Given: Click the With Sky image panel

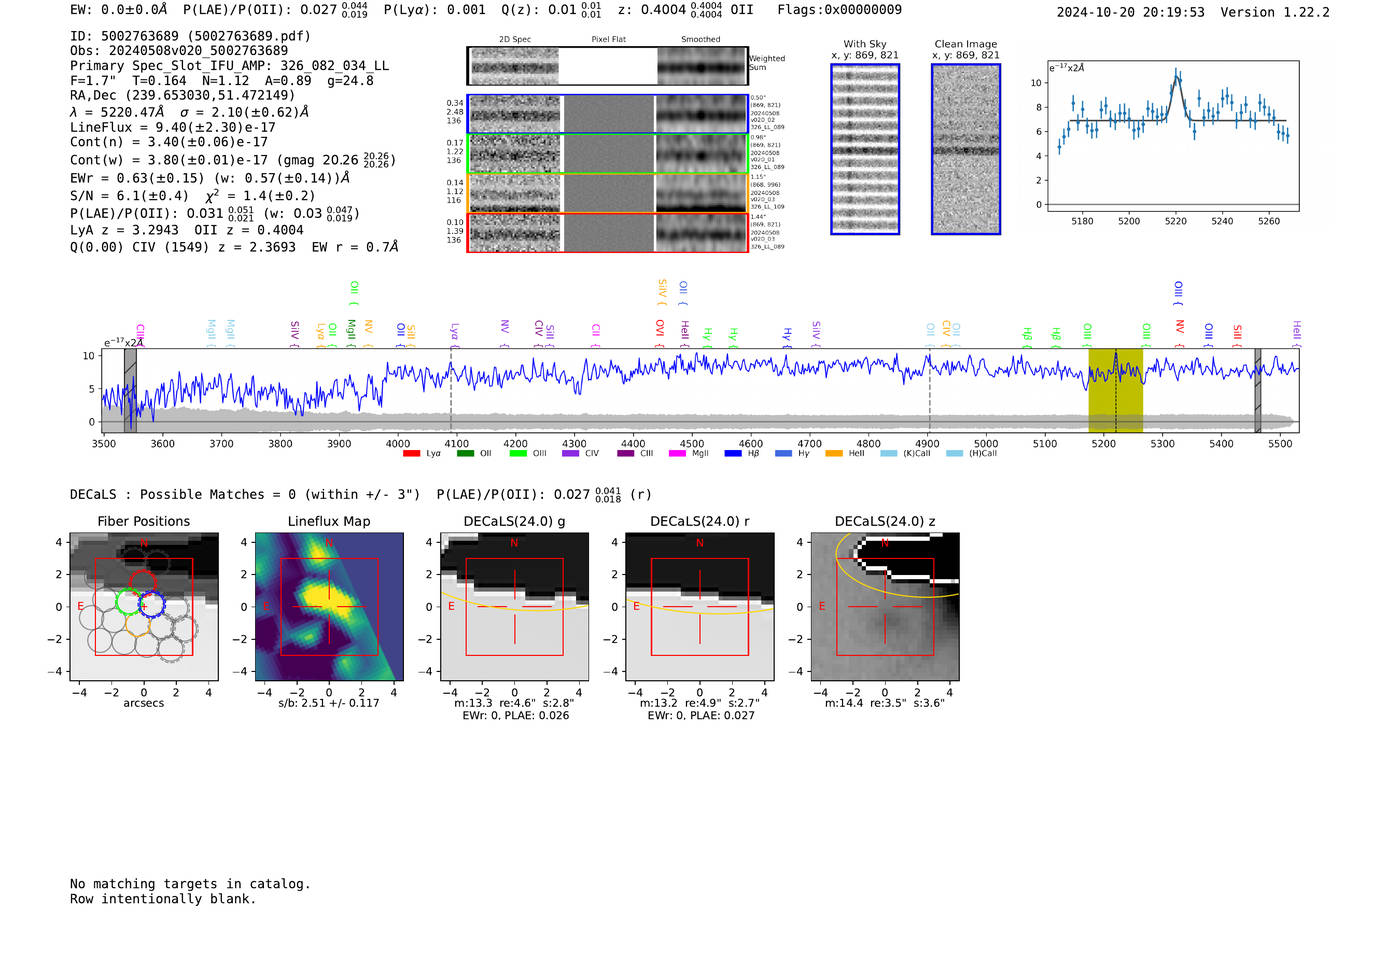Looking at the screenshot, I should click(x=865, y=149).
